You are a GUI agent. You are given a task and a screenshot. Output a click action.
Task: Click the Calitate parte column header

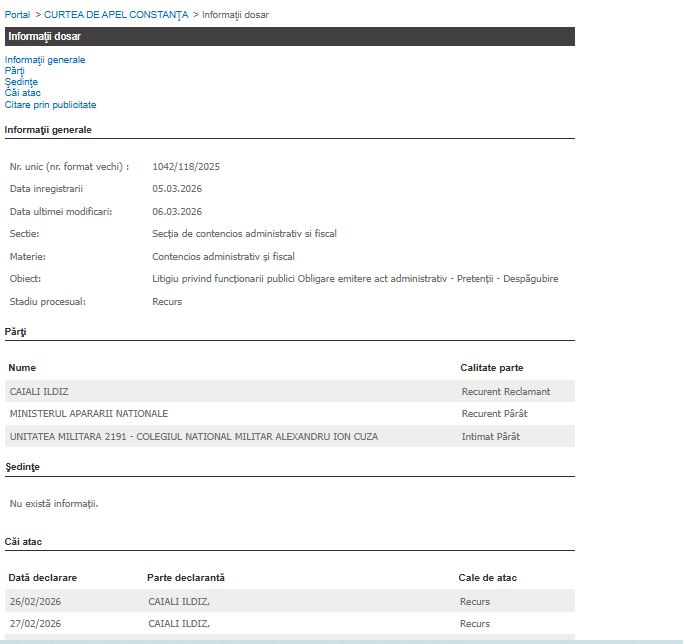[x=491, y=368]
